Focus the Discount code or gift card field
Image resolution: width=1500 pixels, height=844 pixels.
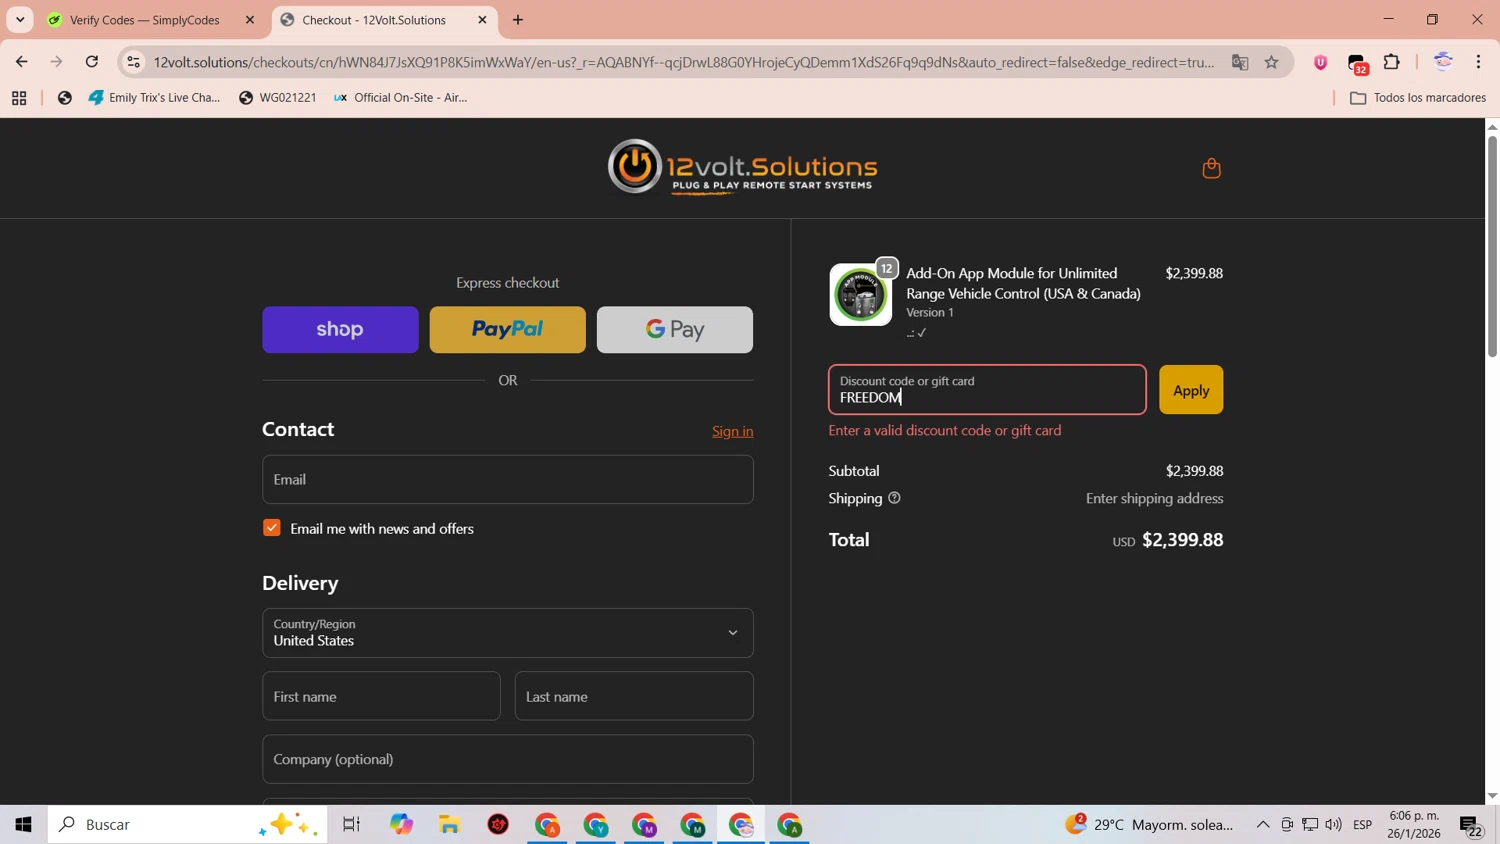(x=987, y=390)
